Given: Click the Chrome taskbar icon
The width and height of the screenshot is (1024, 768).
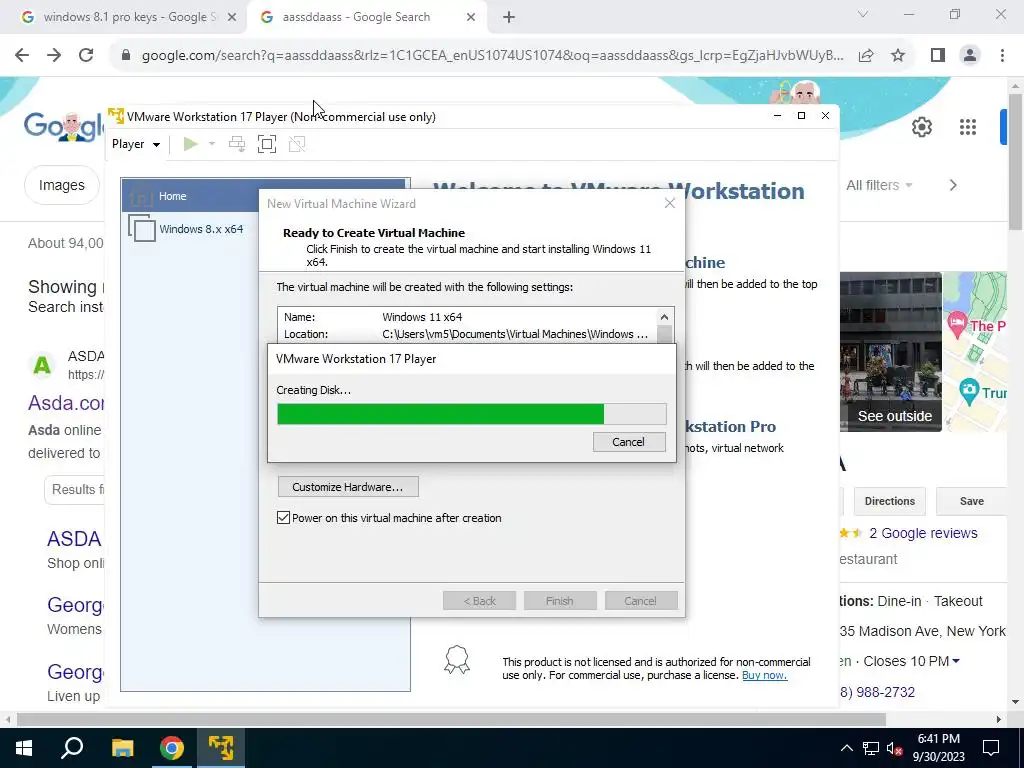Looking at the screenshot, I should (x=172, y=748).
